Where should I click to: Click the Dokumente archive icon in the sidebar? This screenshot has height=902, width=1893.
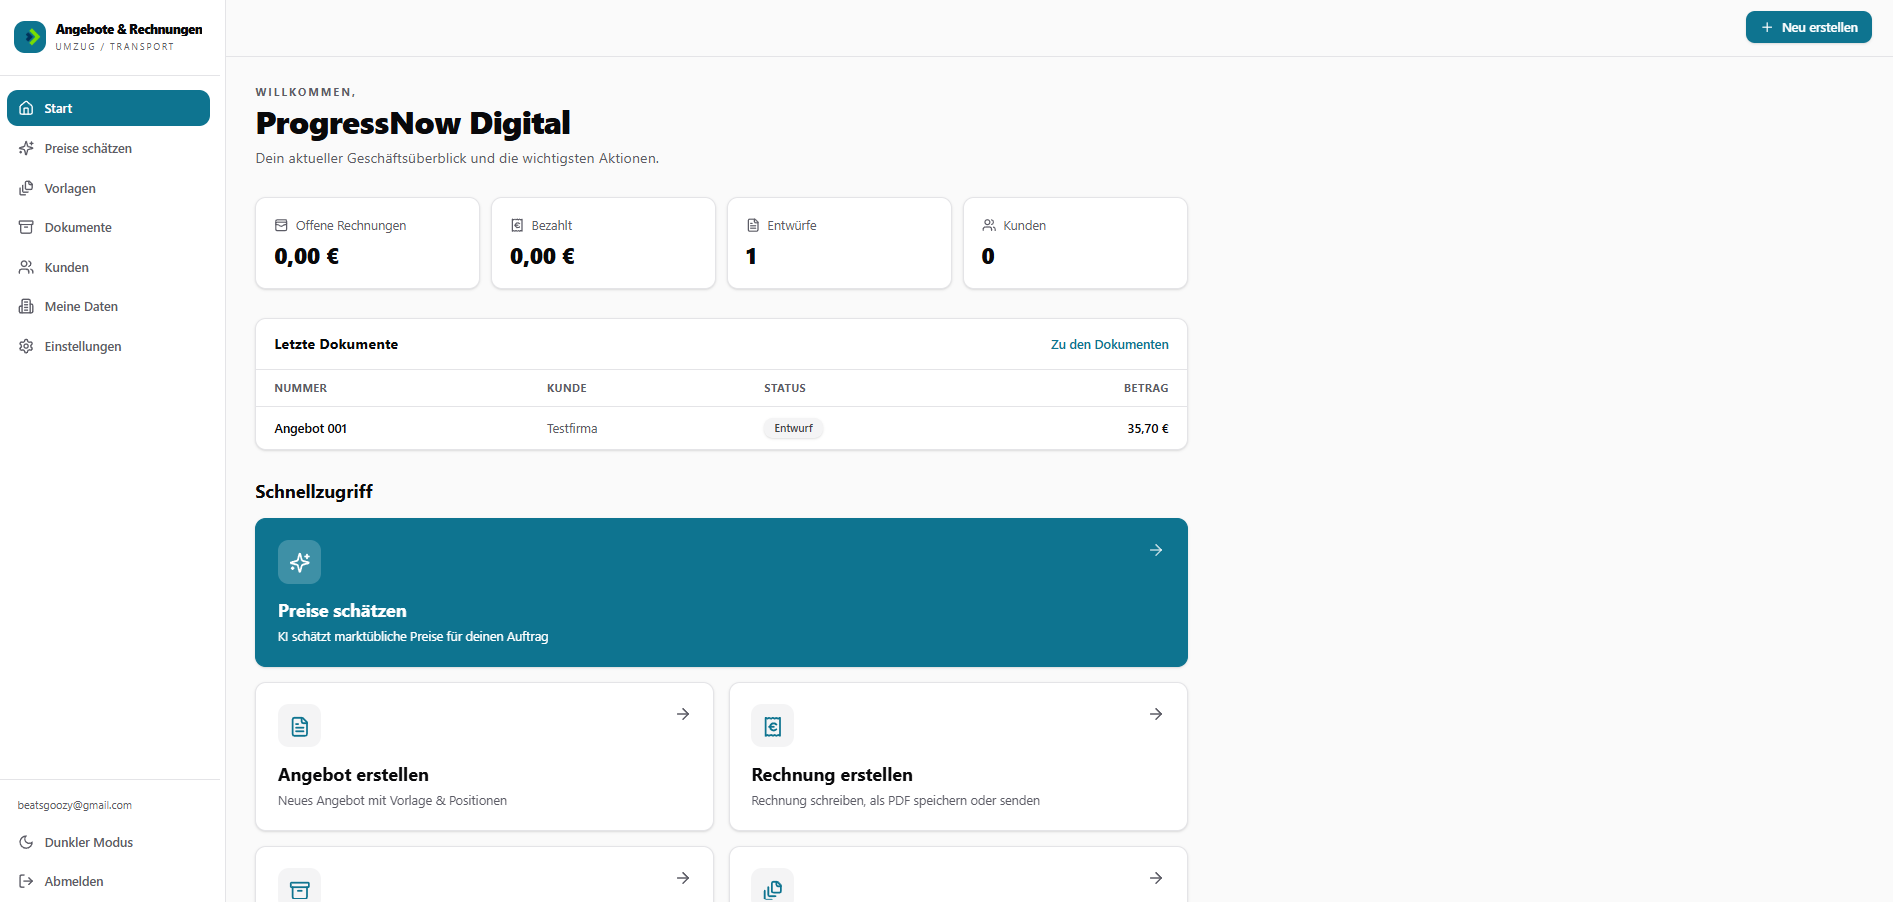[27, 227]
